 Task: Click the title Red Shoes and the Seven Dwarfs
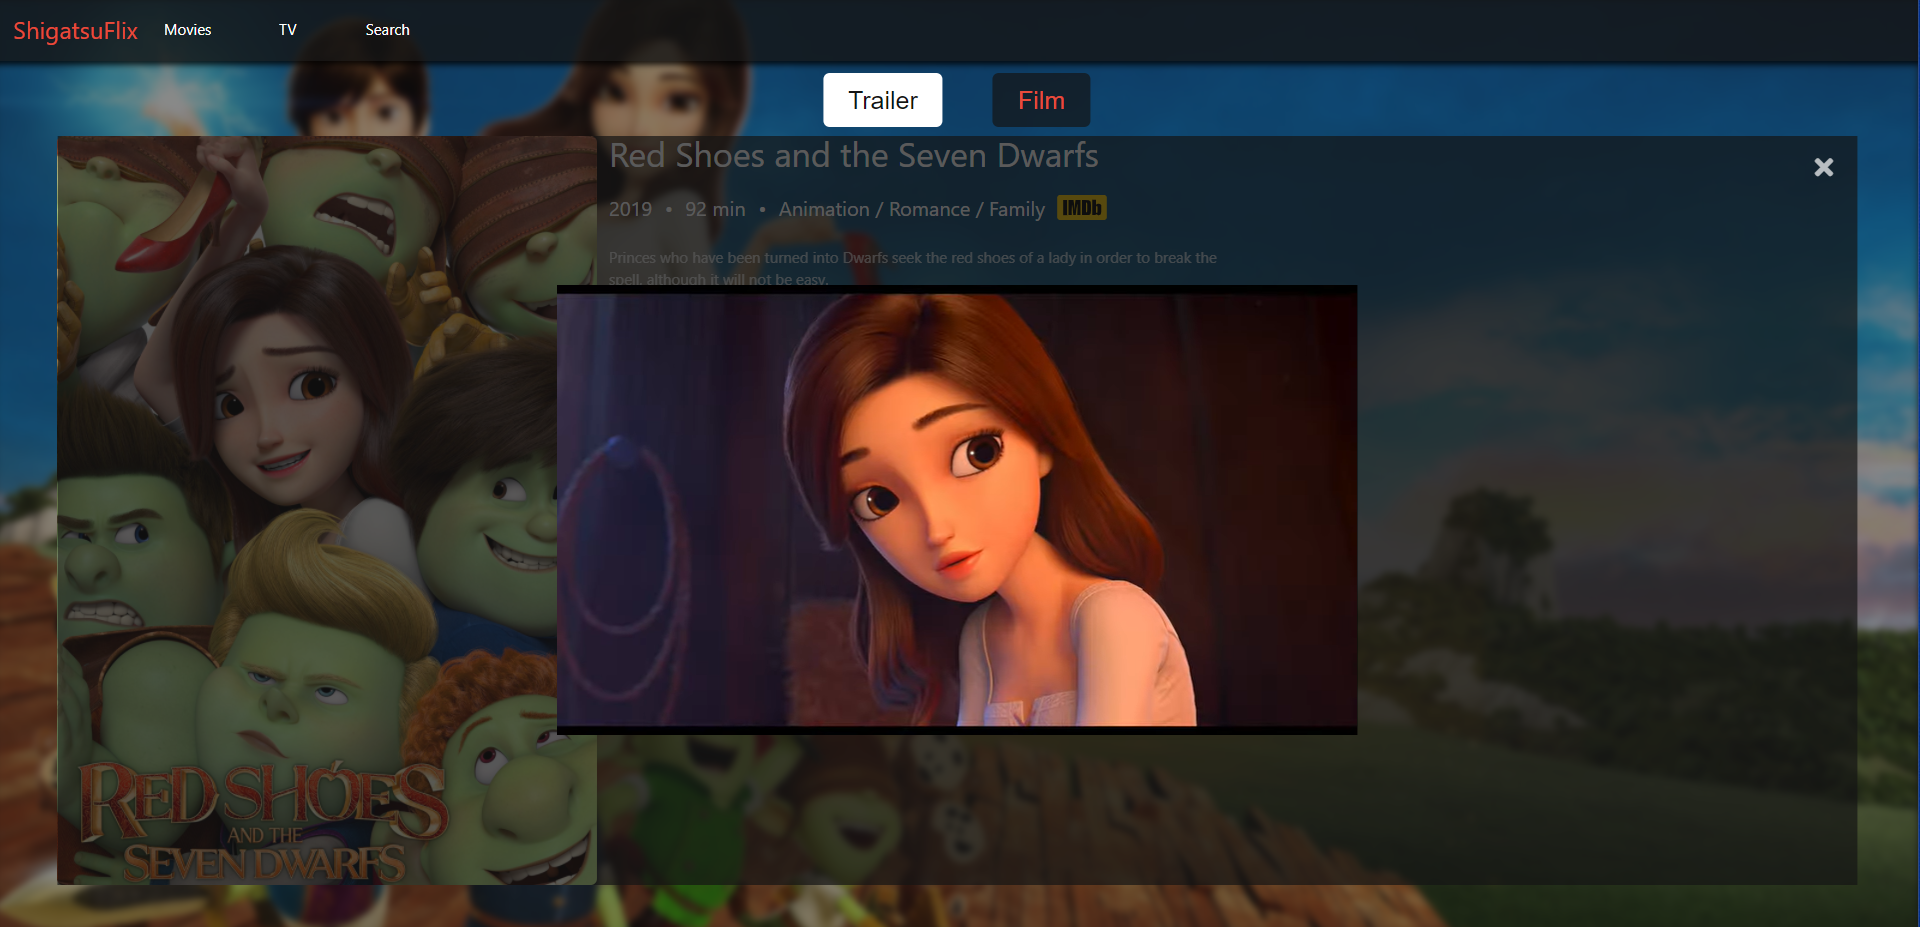point(854,156)
